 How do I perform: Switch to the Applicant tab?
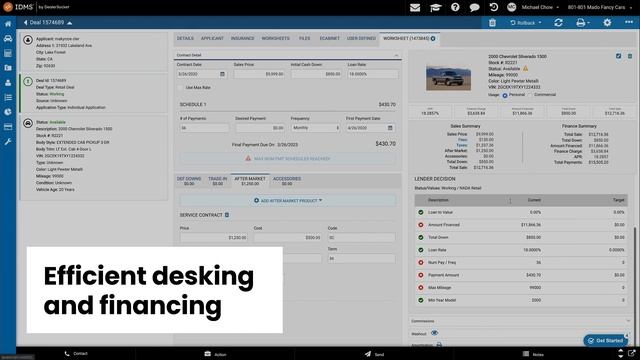pos(212,38)
